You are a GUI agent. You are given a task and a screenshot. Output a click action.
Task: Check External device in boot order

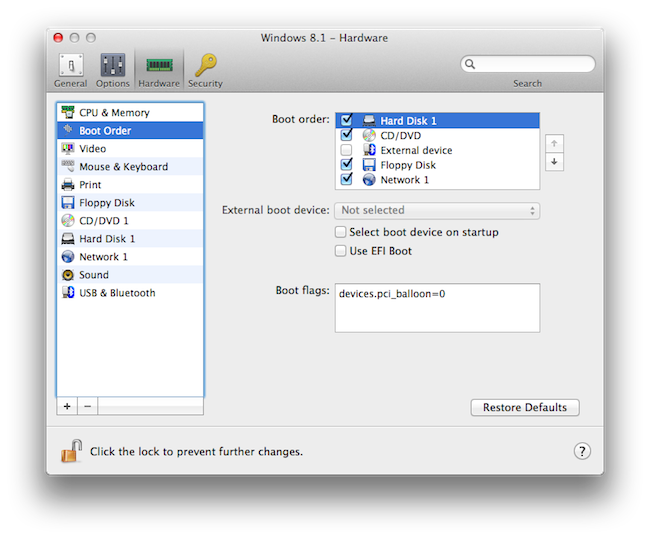[346, 150]
